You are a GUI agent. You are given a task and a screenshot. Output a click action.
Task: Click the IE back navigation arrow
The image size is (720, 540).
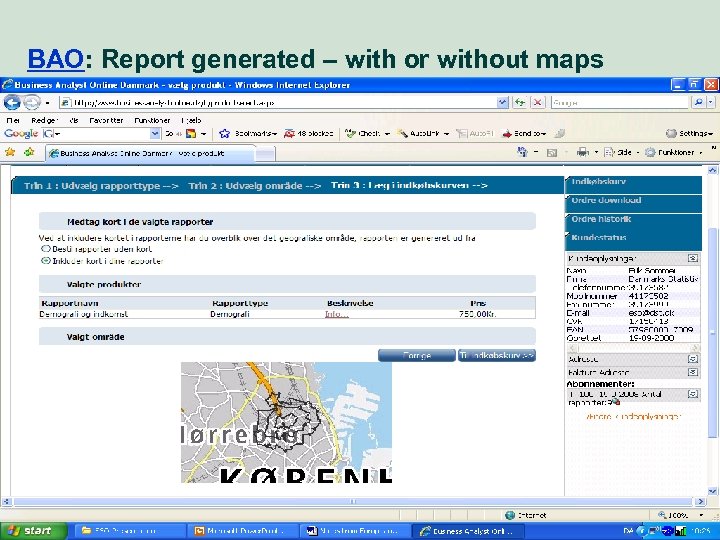click(12, 102)
